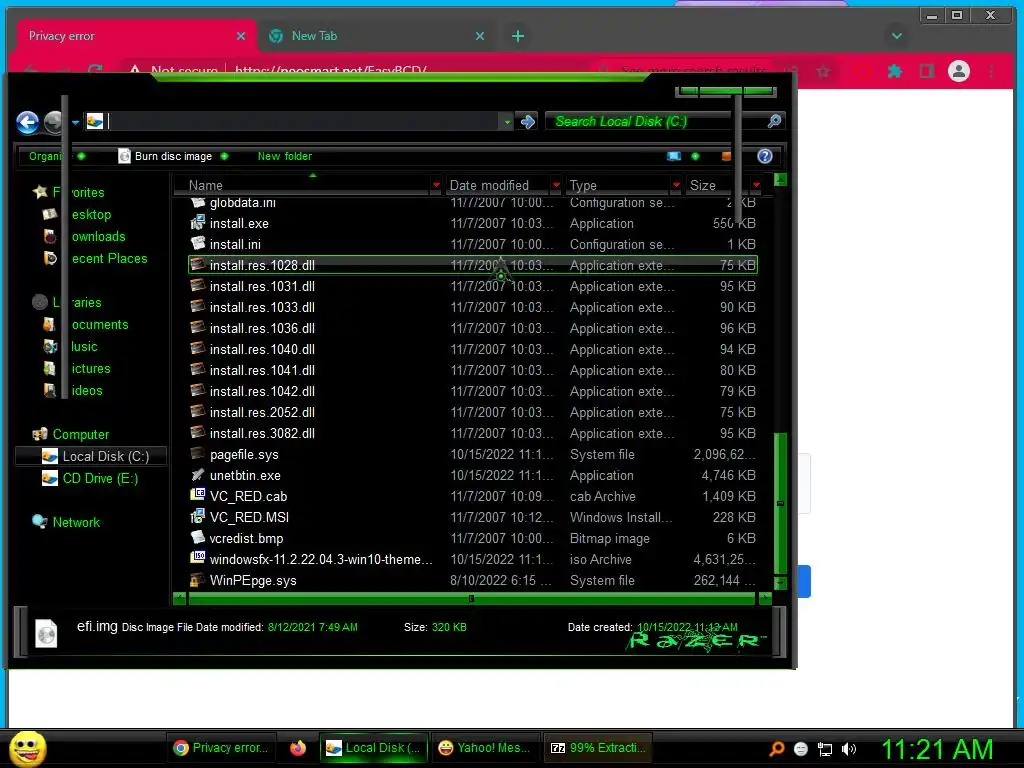The image size is (1024, 768).
Task: Click the Back arrow in Explorer
Action: (27, 122)
